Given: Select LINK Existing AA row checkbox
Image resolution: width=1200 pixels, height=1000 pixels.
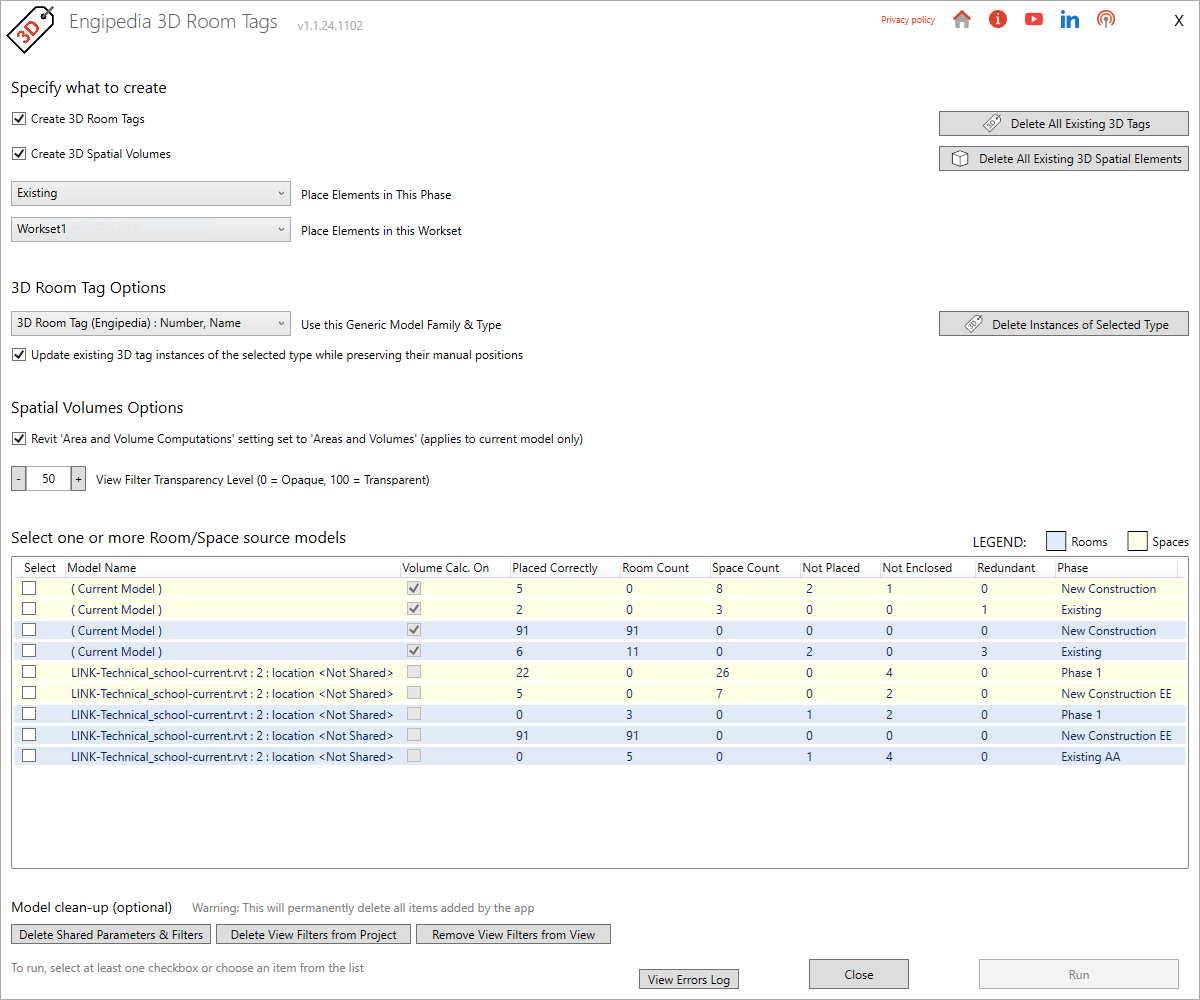Looking at the screenshot, I should (x=29, y=756).
